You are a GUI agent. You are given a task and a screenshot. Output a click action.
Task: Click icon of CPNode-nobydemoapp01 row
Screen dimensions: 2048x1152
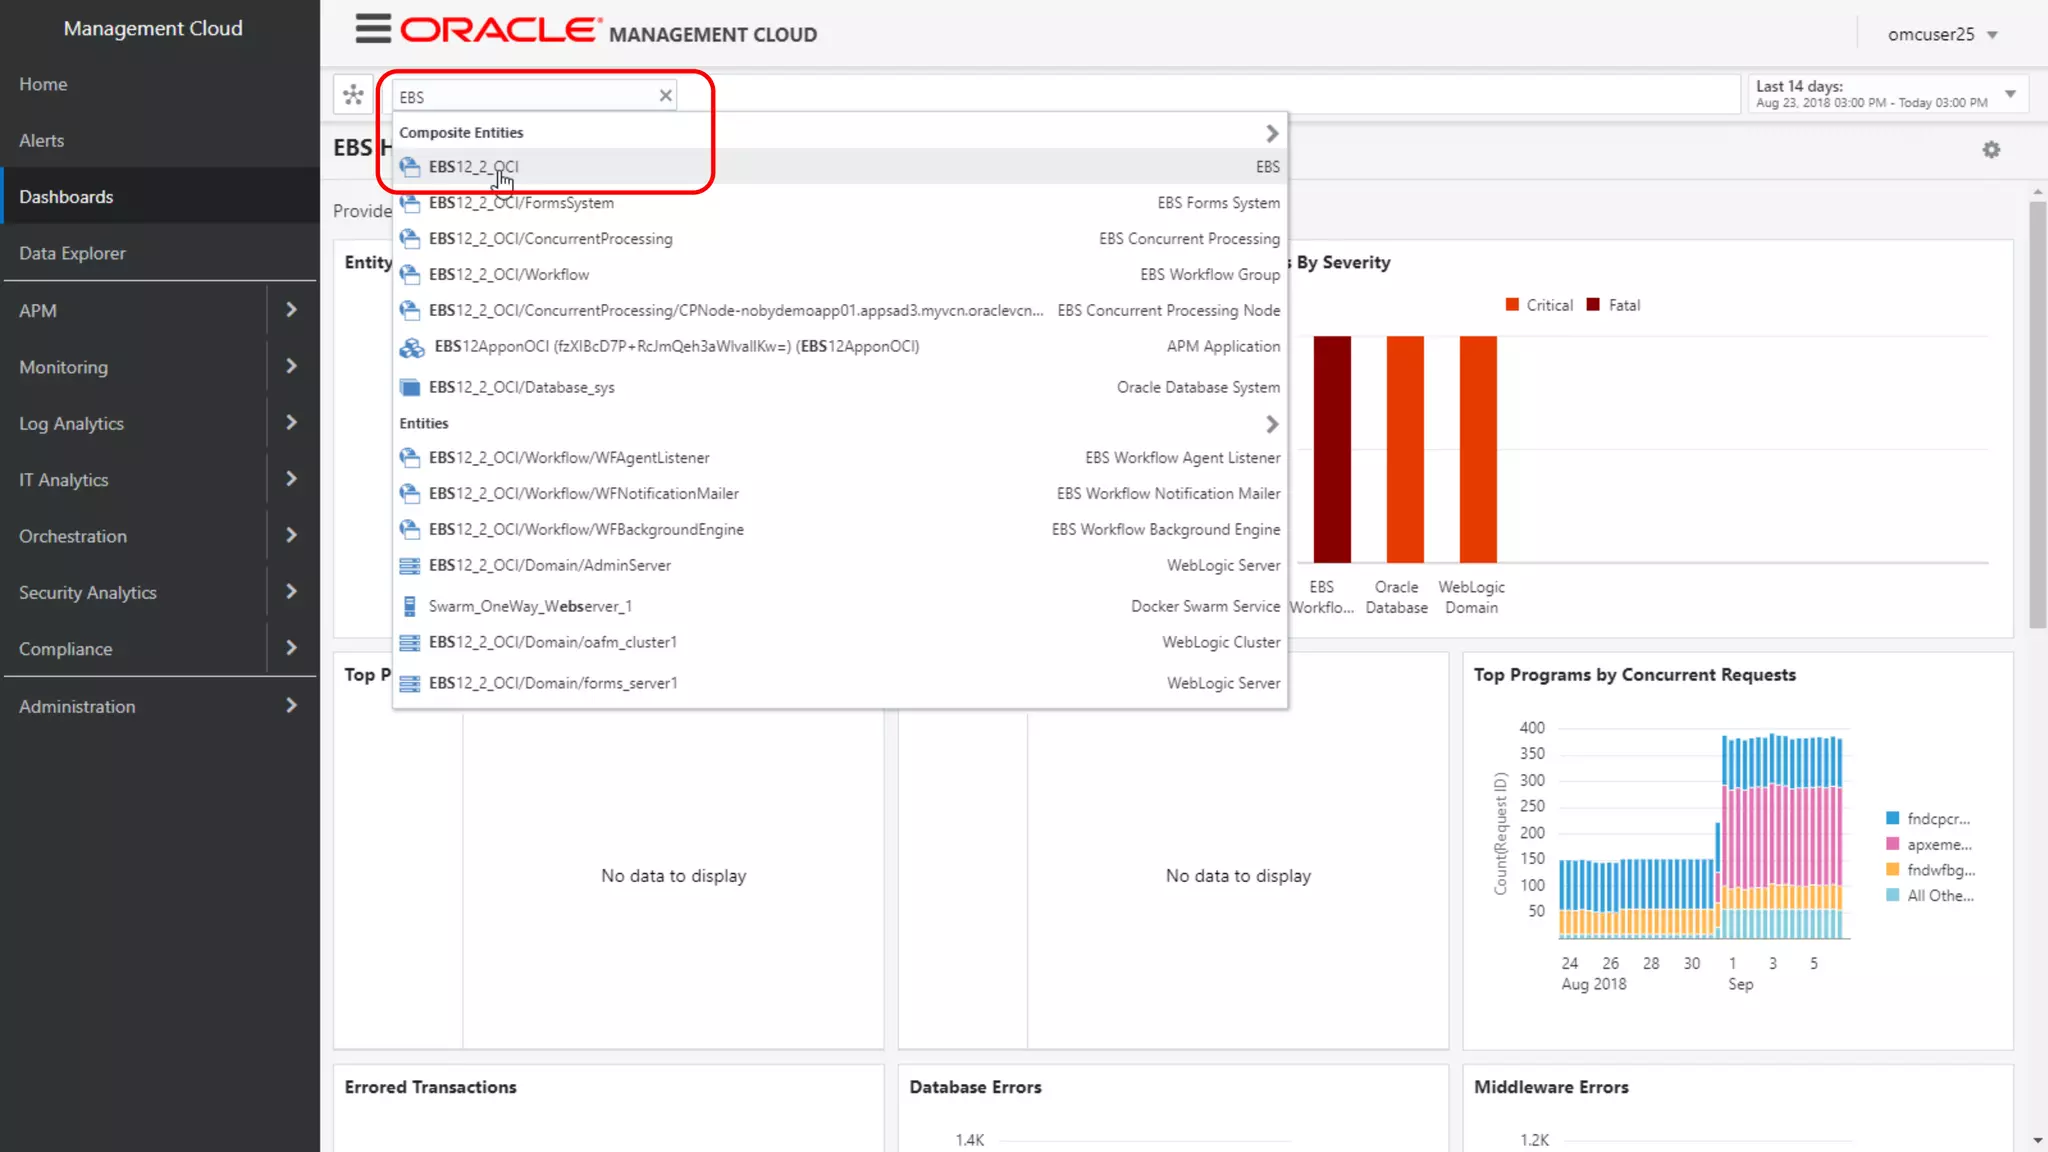tap(410, 311)
